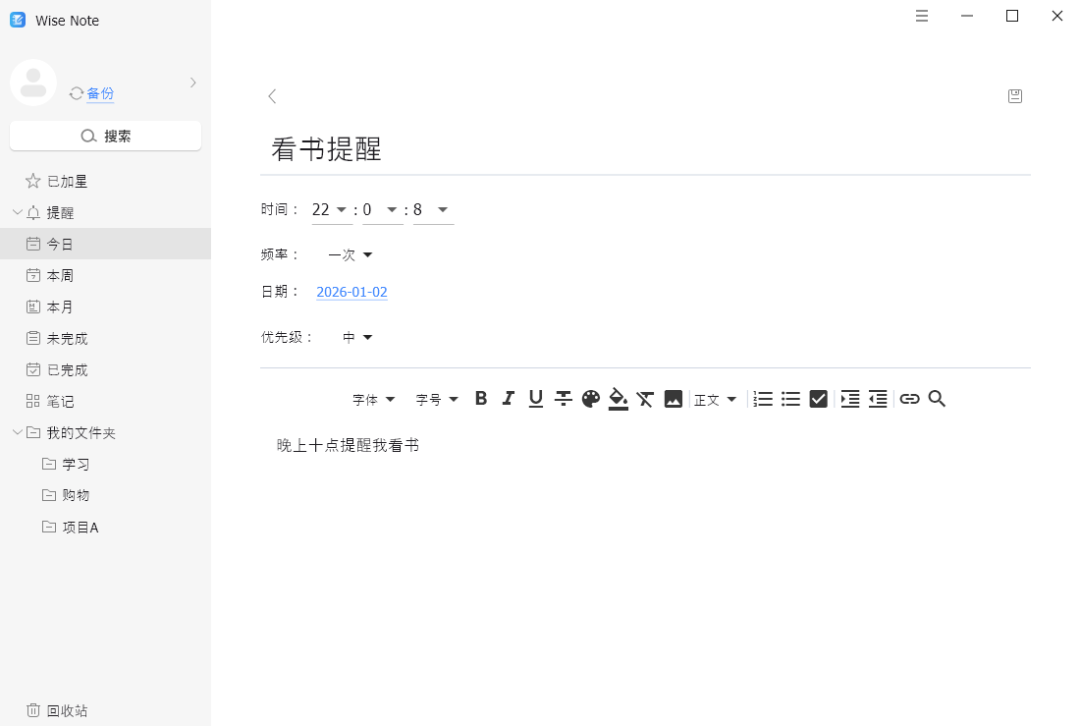Insert a hyperlink from the toolbar
Viewport: 1080px width, 726px height.
[x=909, y=398]
